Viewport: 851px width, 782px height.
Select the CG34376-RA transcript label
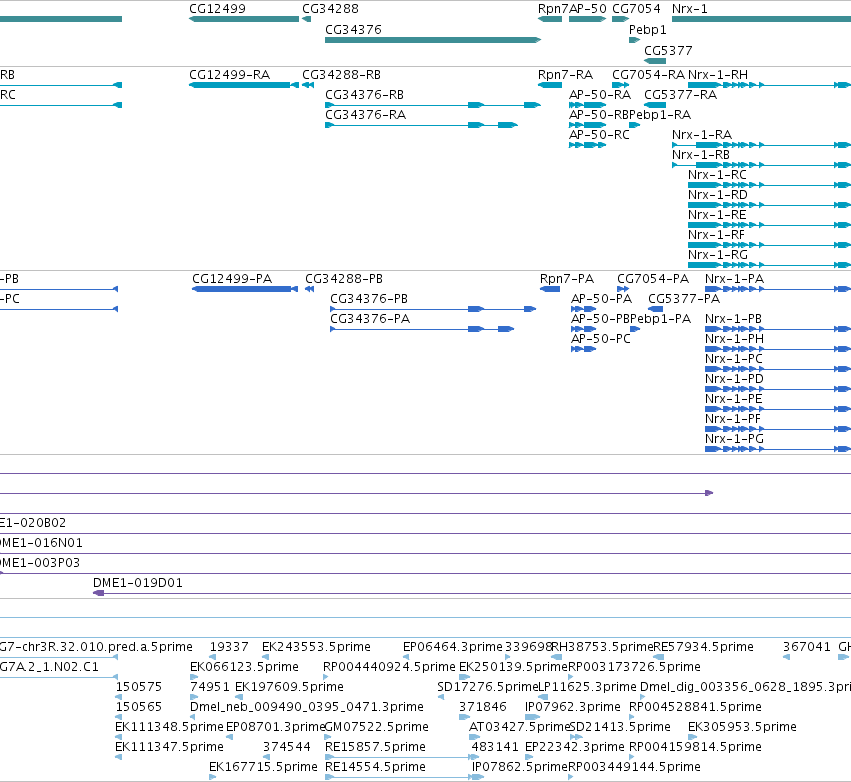coord(365,115)
